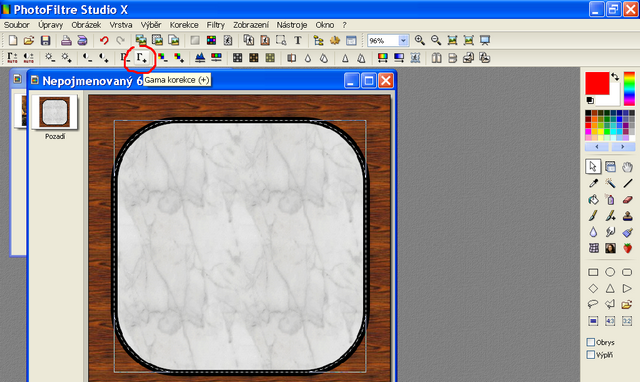Click the red foreground color swatch
The image size is (640, 382).
click(597, 83)
